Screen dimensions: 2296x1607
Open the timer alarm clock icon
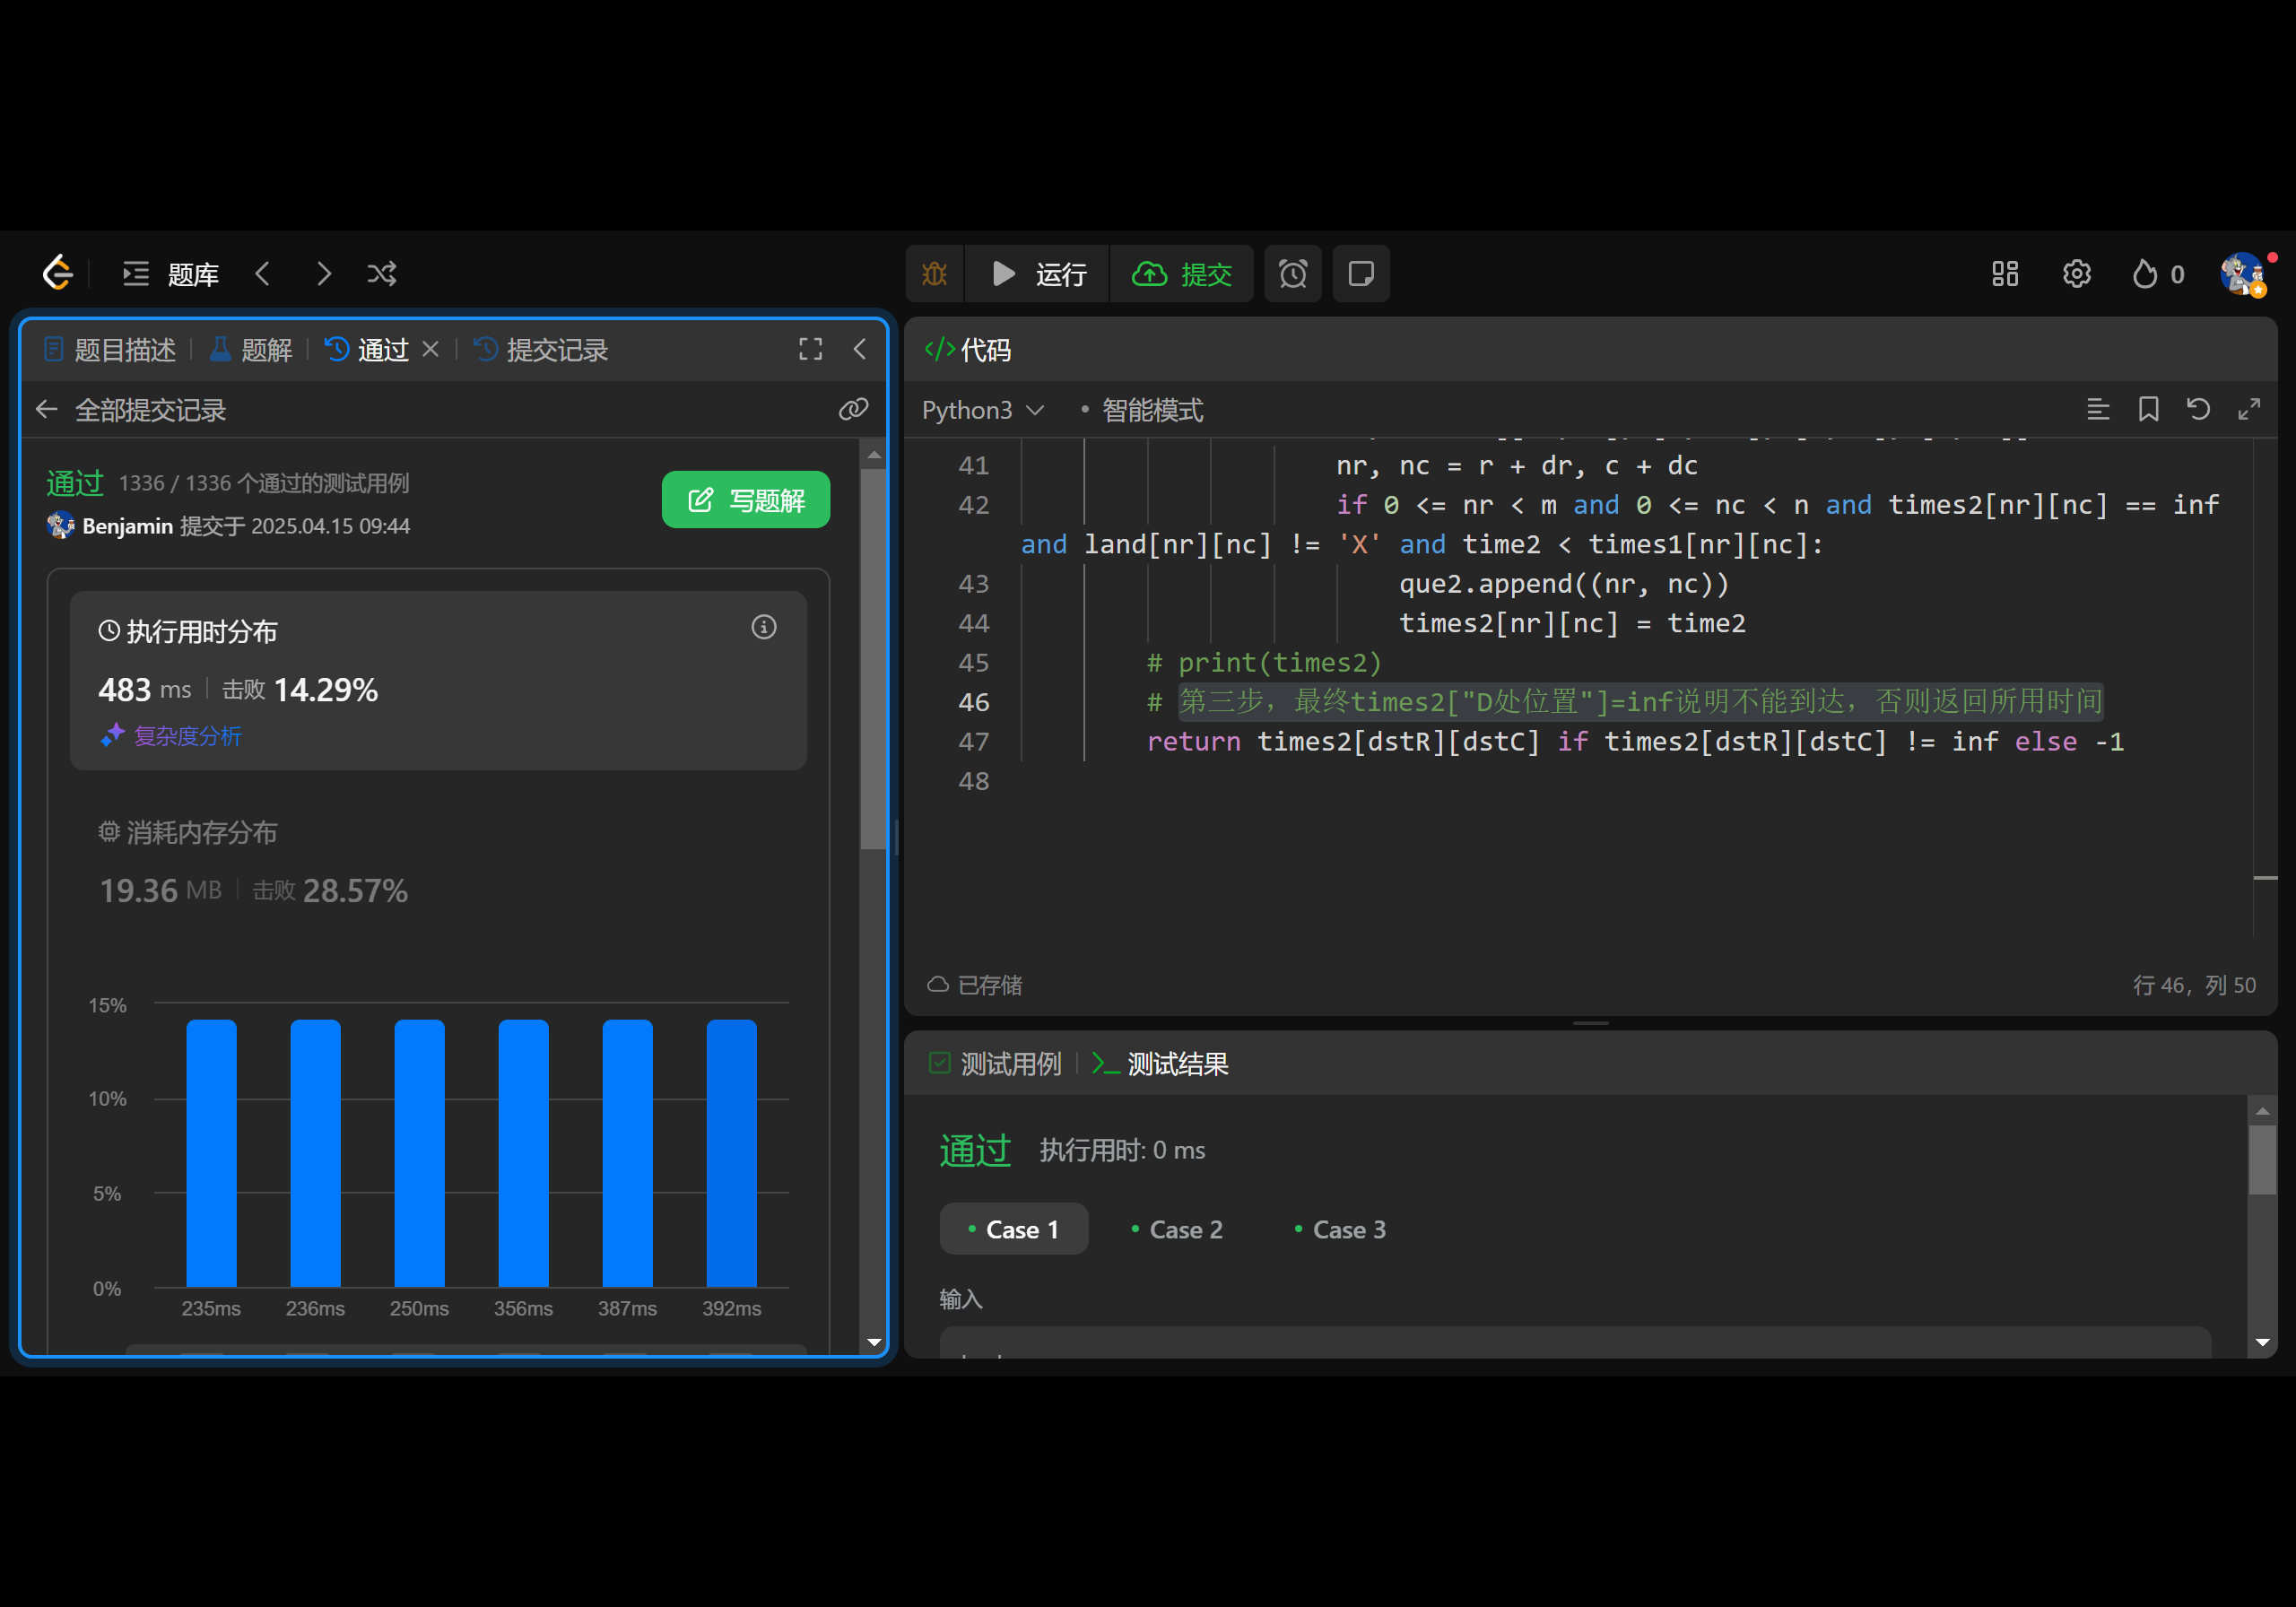tap(1293, 274)
